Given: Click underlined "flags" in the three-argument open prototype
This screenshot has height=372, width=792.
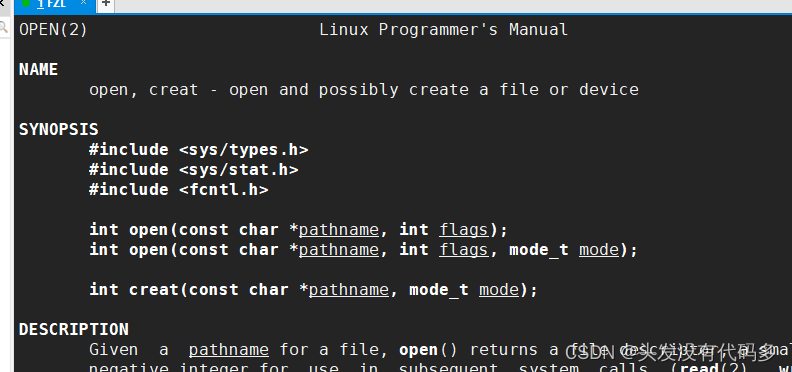Looking at the screenshot, I should (x=464, y=250).
